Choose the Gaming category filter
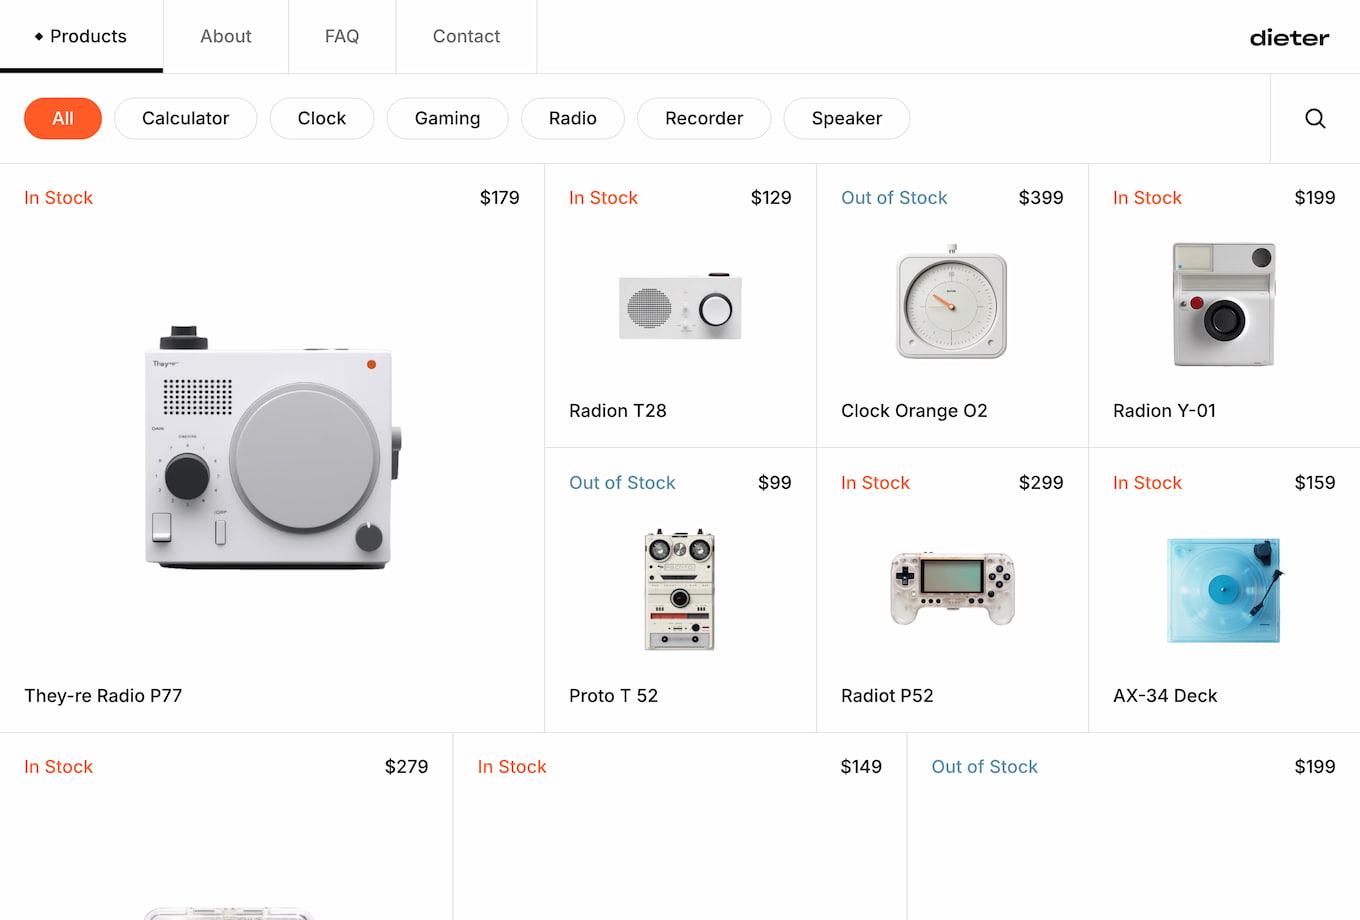The width and height of the screenshot is (1360, 920). pos(447,118)
